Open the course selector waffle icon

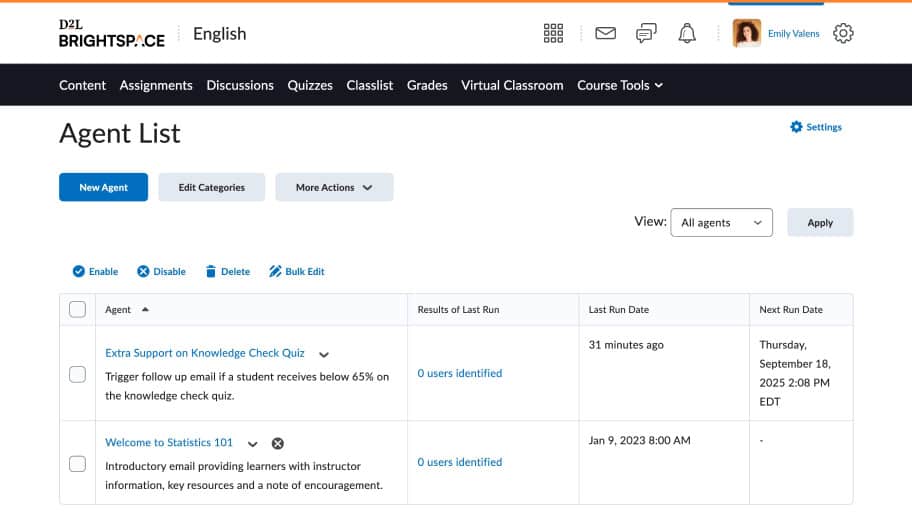[553, 34]
